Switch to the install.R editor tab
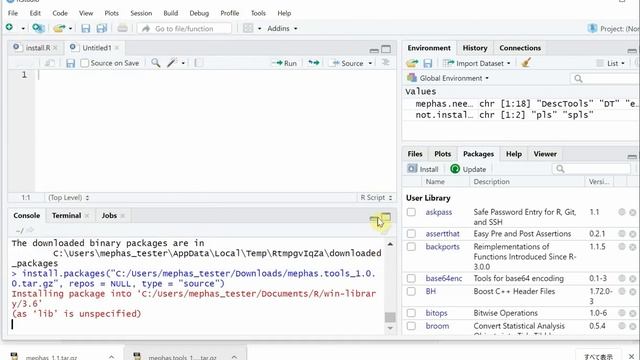The width and height of the screenshot is (640, 360). 37,48
